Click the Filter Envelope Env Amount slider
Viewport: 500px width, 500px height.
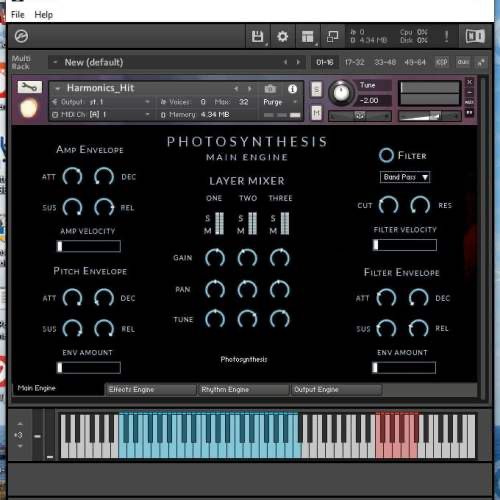coord(404,367)
